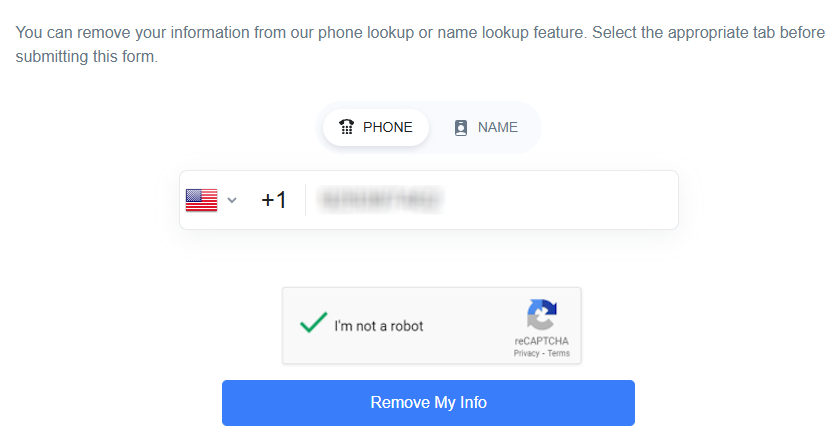Toggle the "I'm not a robot" checkbox label
This screenshot has height=445, width=838.
point(378,326)
